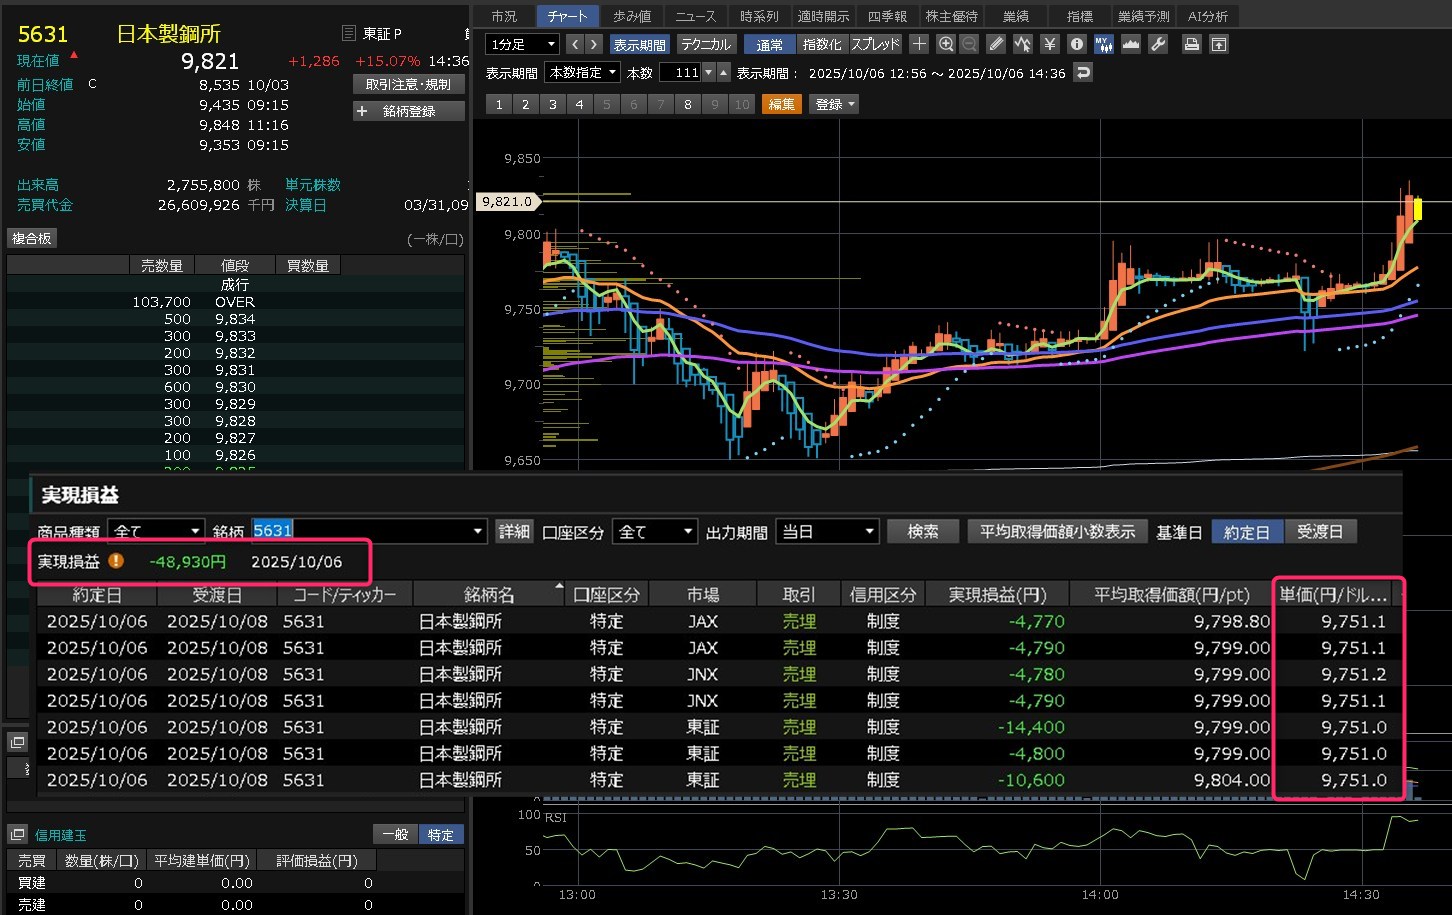The width and height of the screenshot is (1452, 915).
Task: Click the 検索 button
Action: click(922, 532)
